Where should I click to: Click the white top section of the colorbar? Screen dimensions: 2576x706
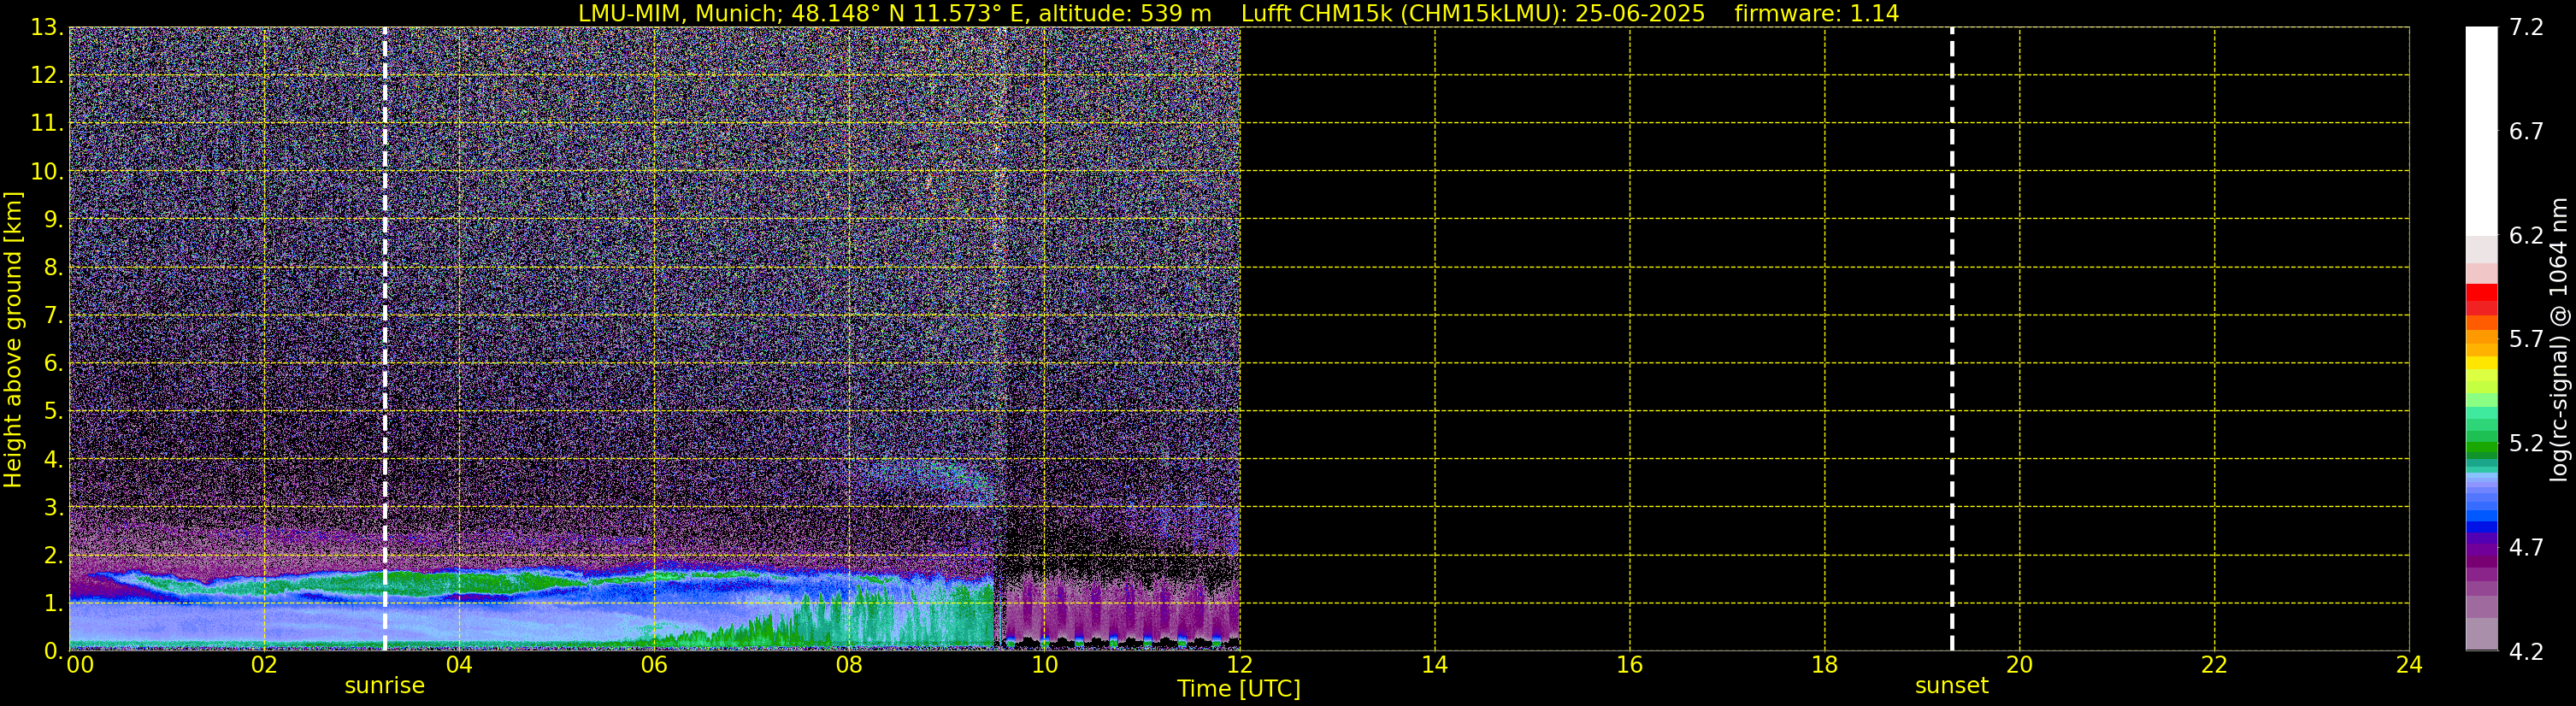tap(2481, 131)
